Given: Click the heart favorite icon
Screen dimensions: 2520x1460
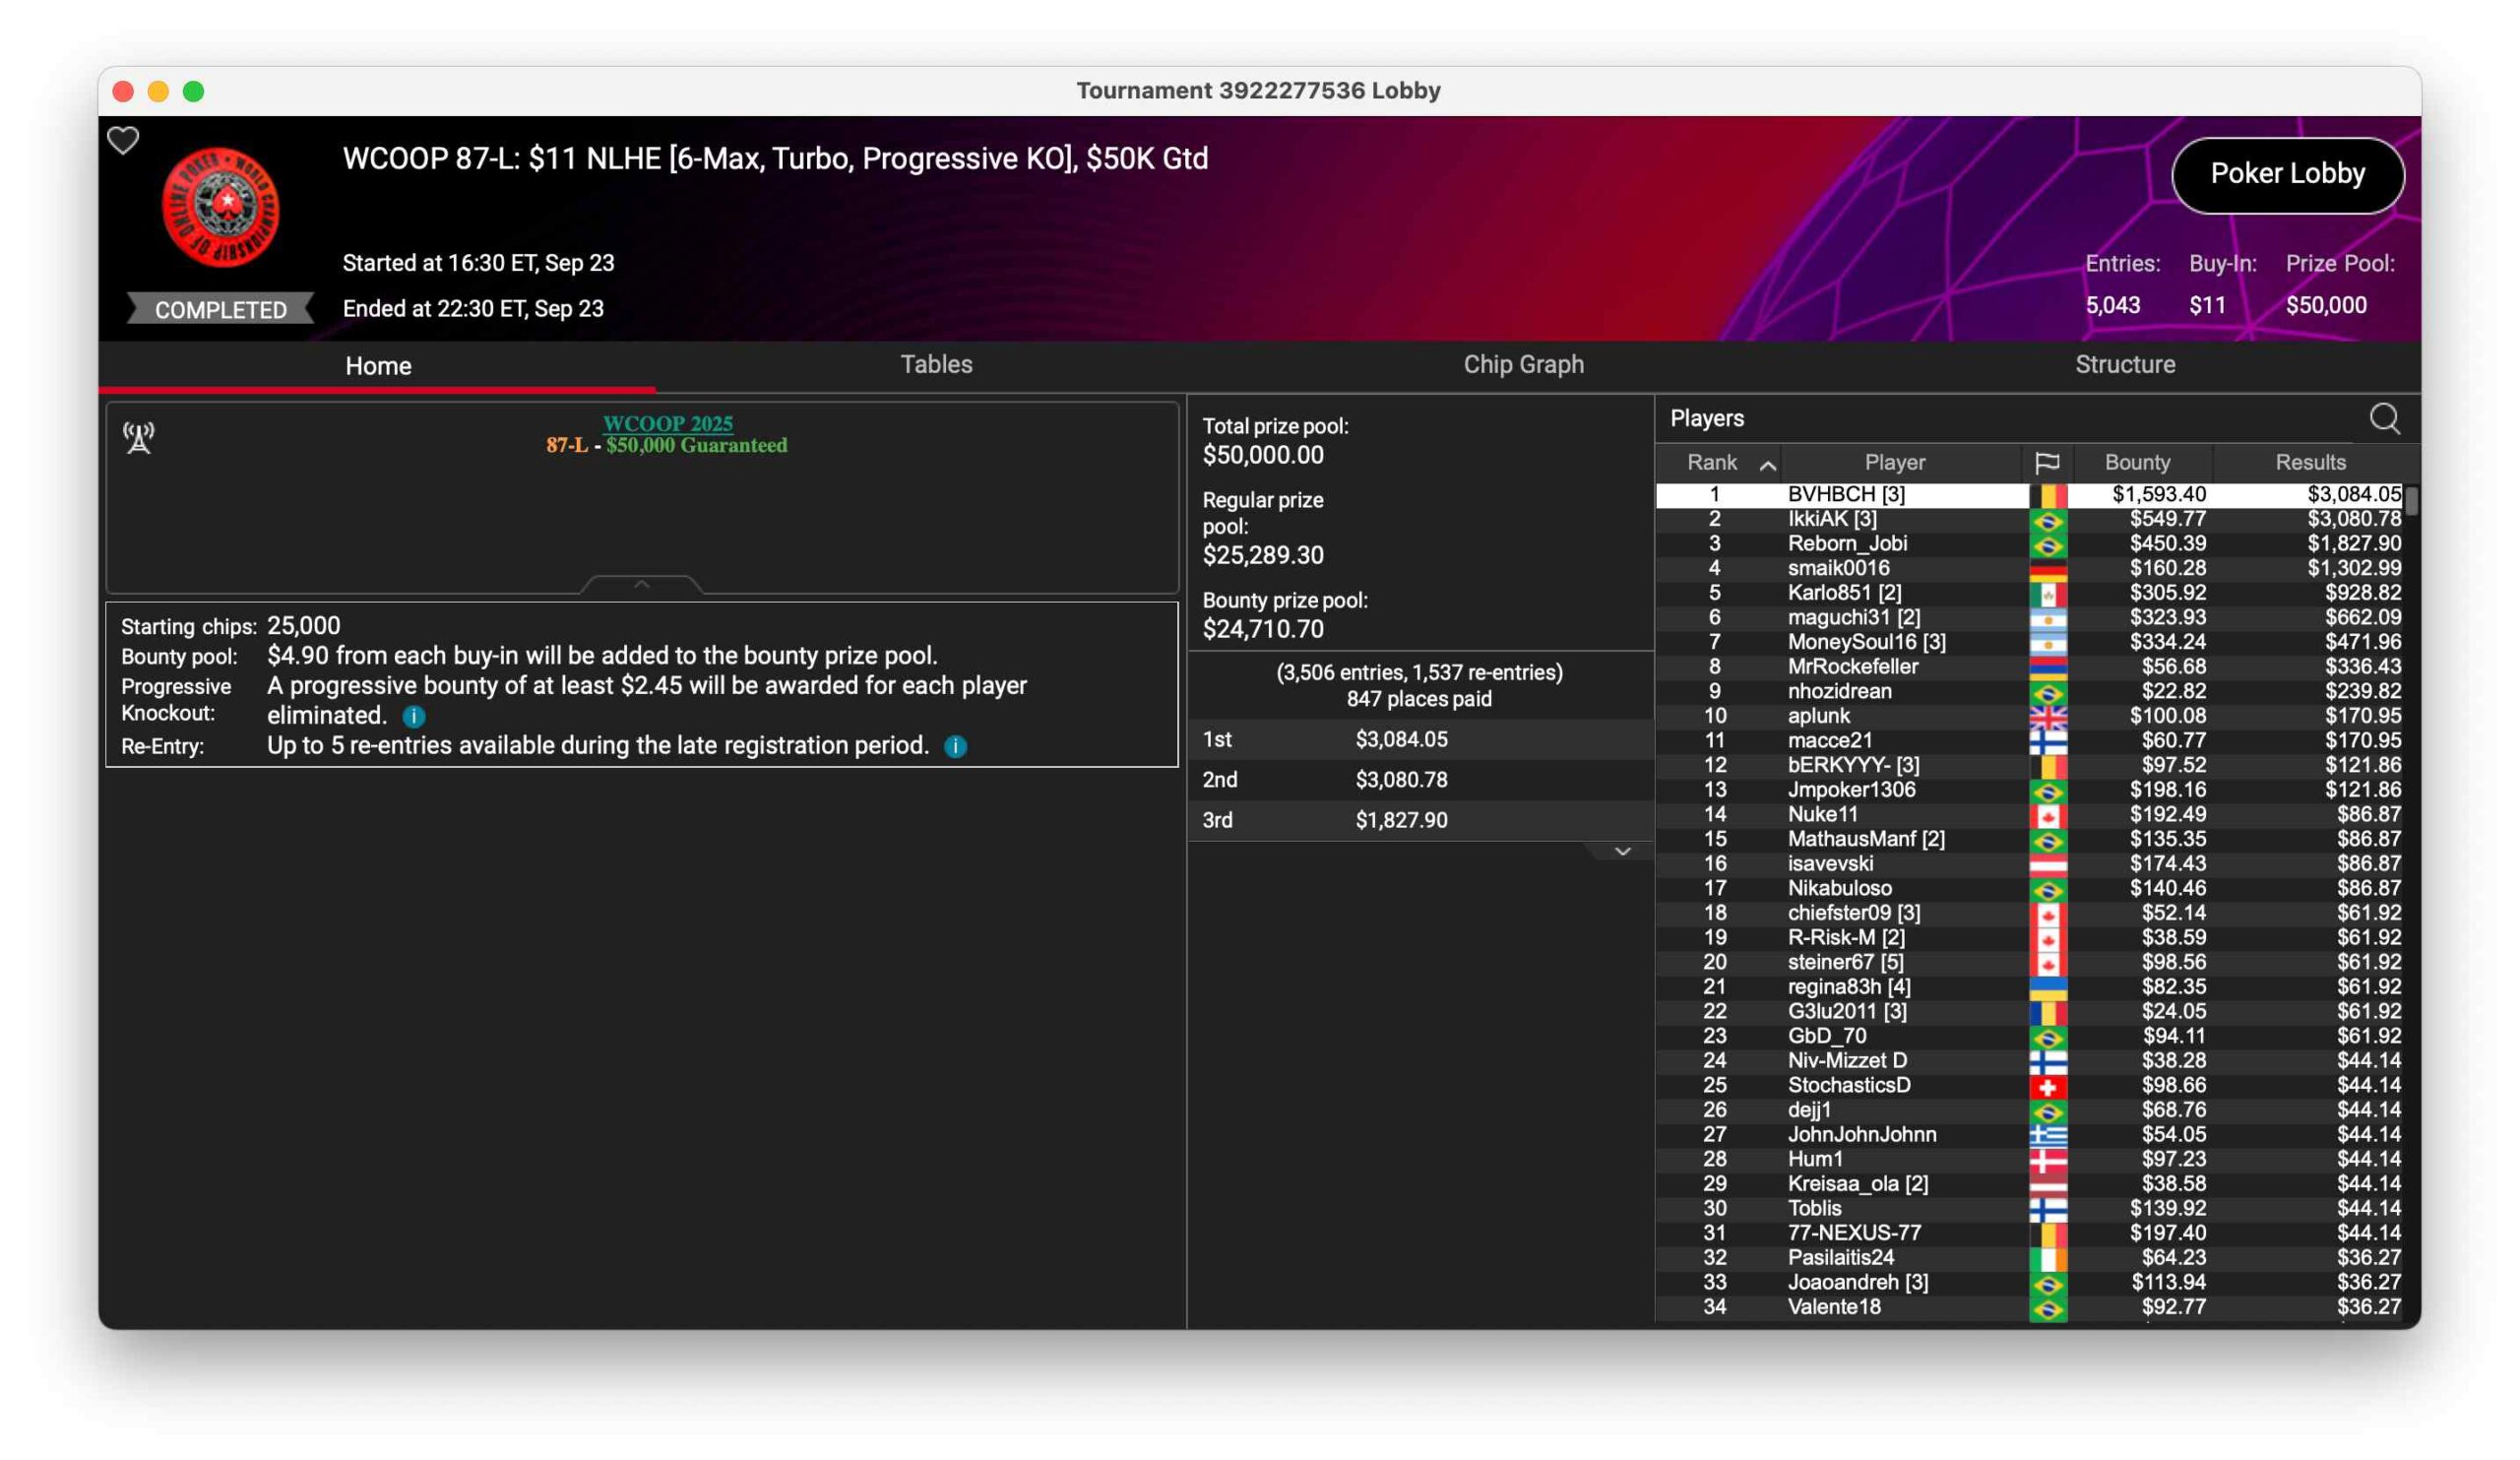Looking at the screenshot, I should tap(123, 141).
